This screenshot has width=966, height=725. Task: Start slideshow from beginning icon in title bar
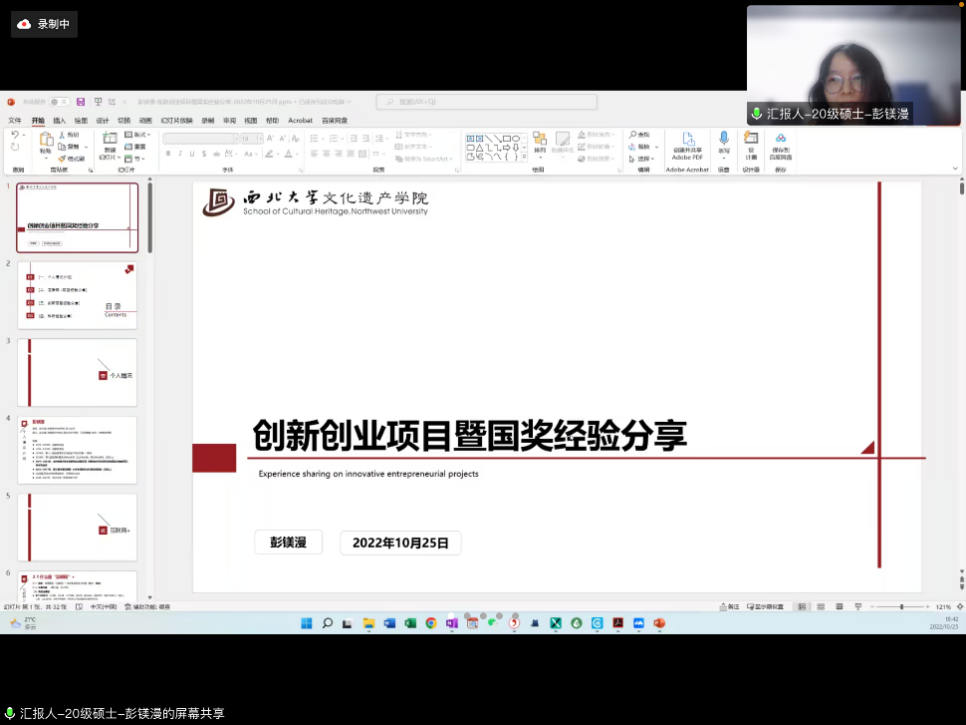pos(98,102)
